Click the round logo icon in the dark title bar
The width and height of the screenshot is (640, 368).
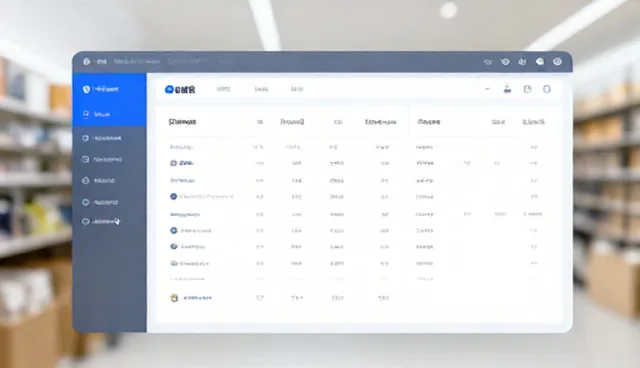click(87, 62)
